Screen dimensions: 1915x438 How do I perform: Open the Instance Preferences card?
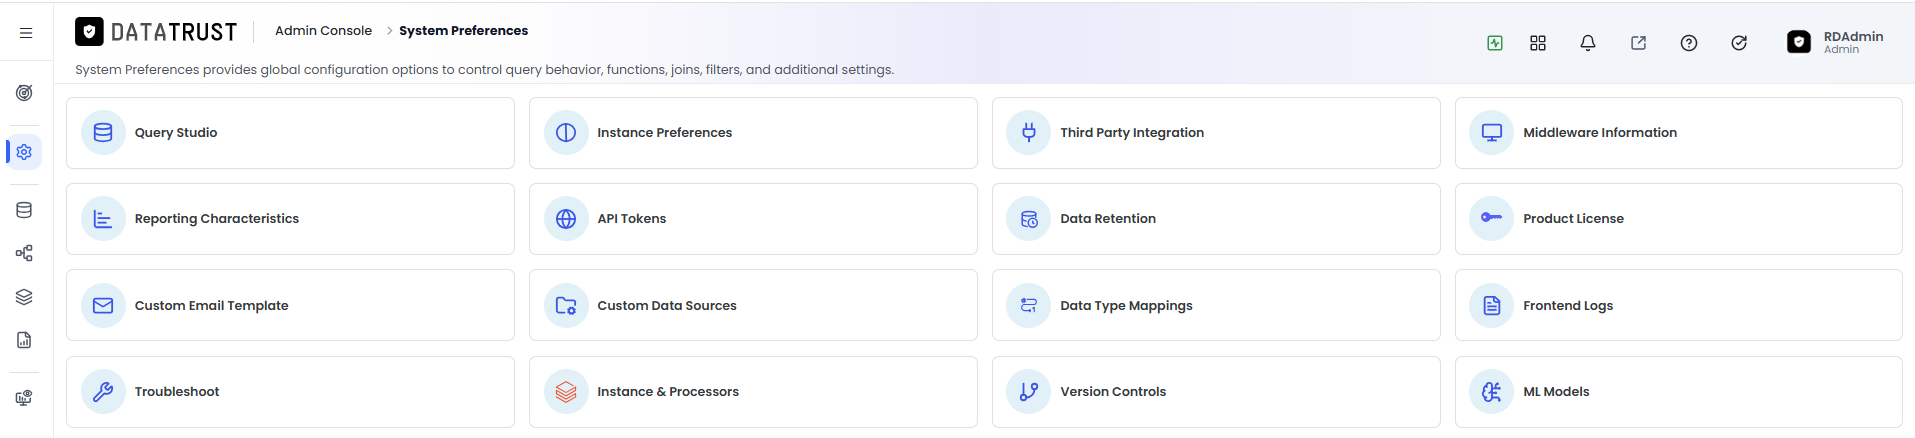click(x=753, y=133)
